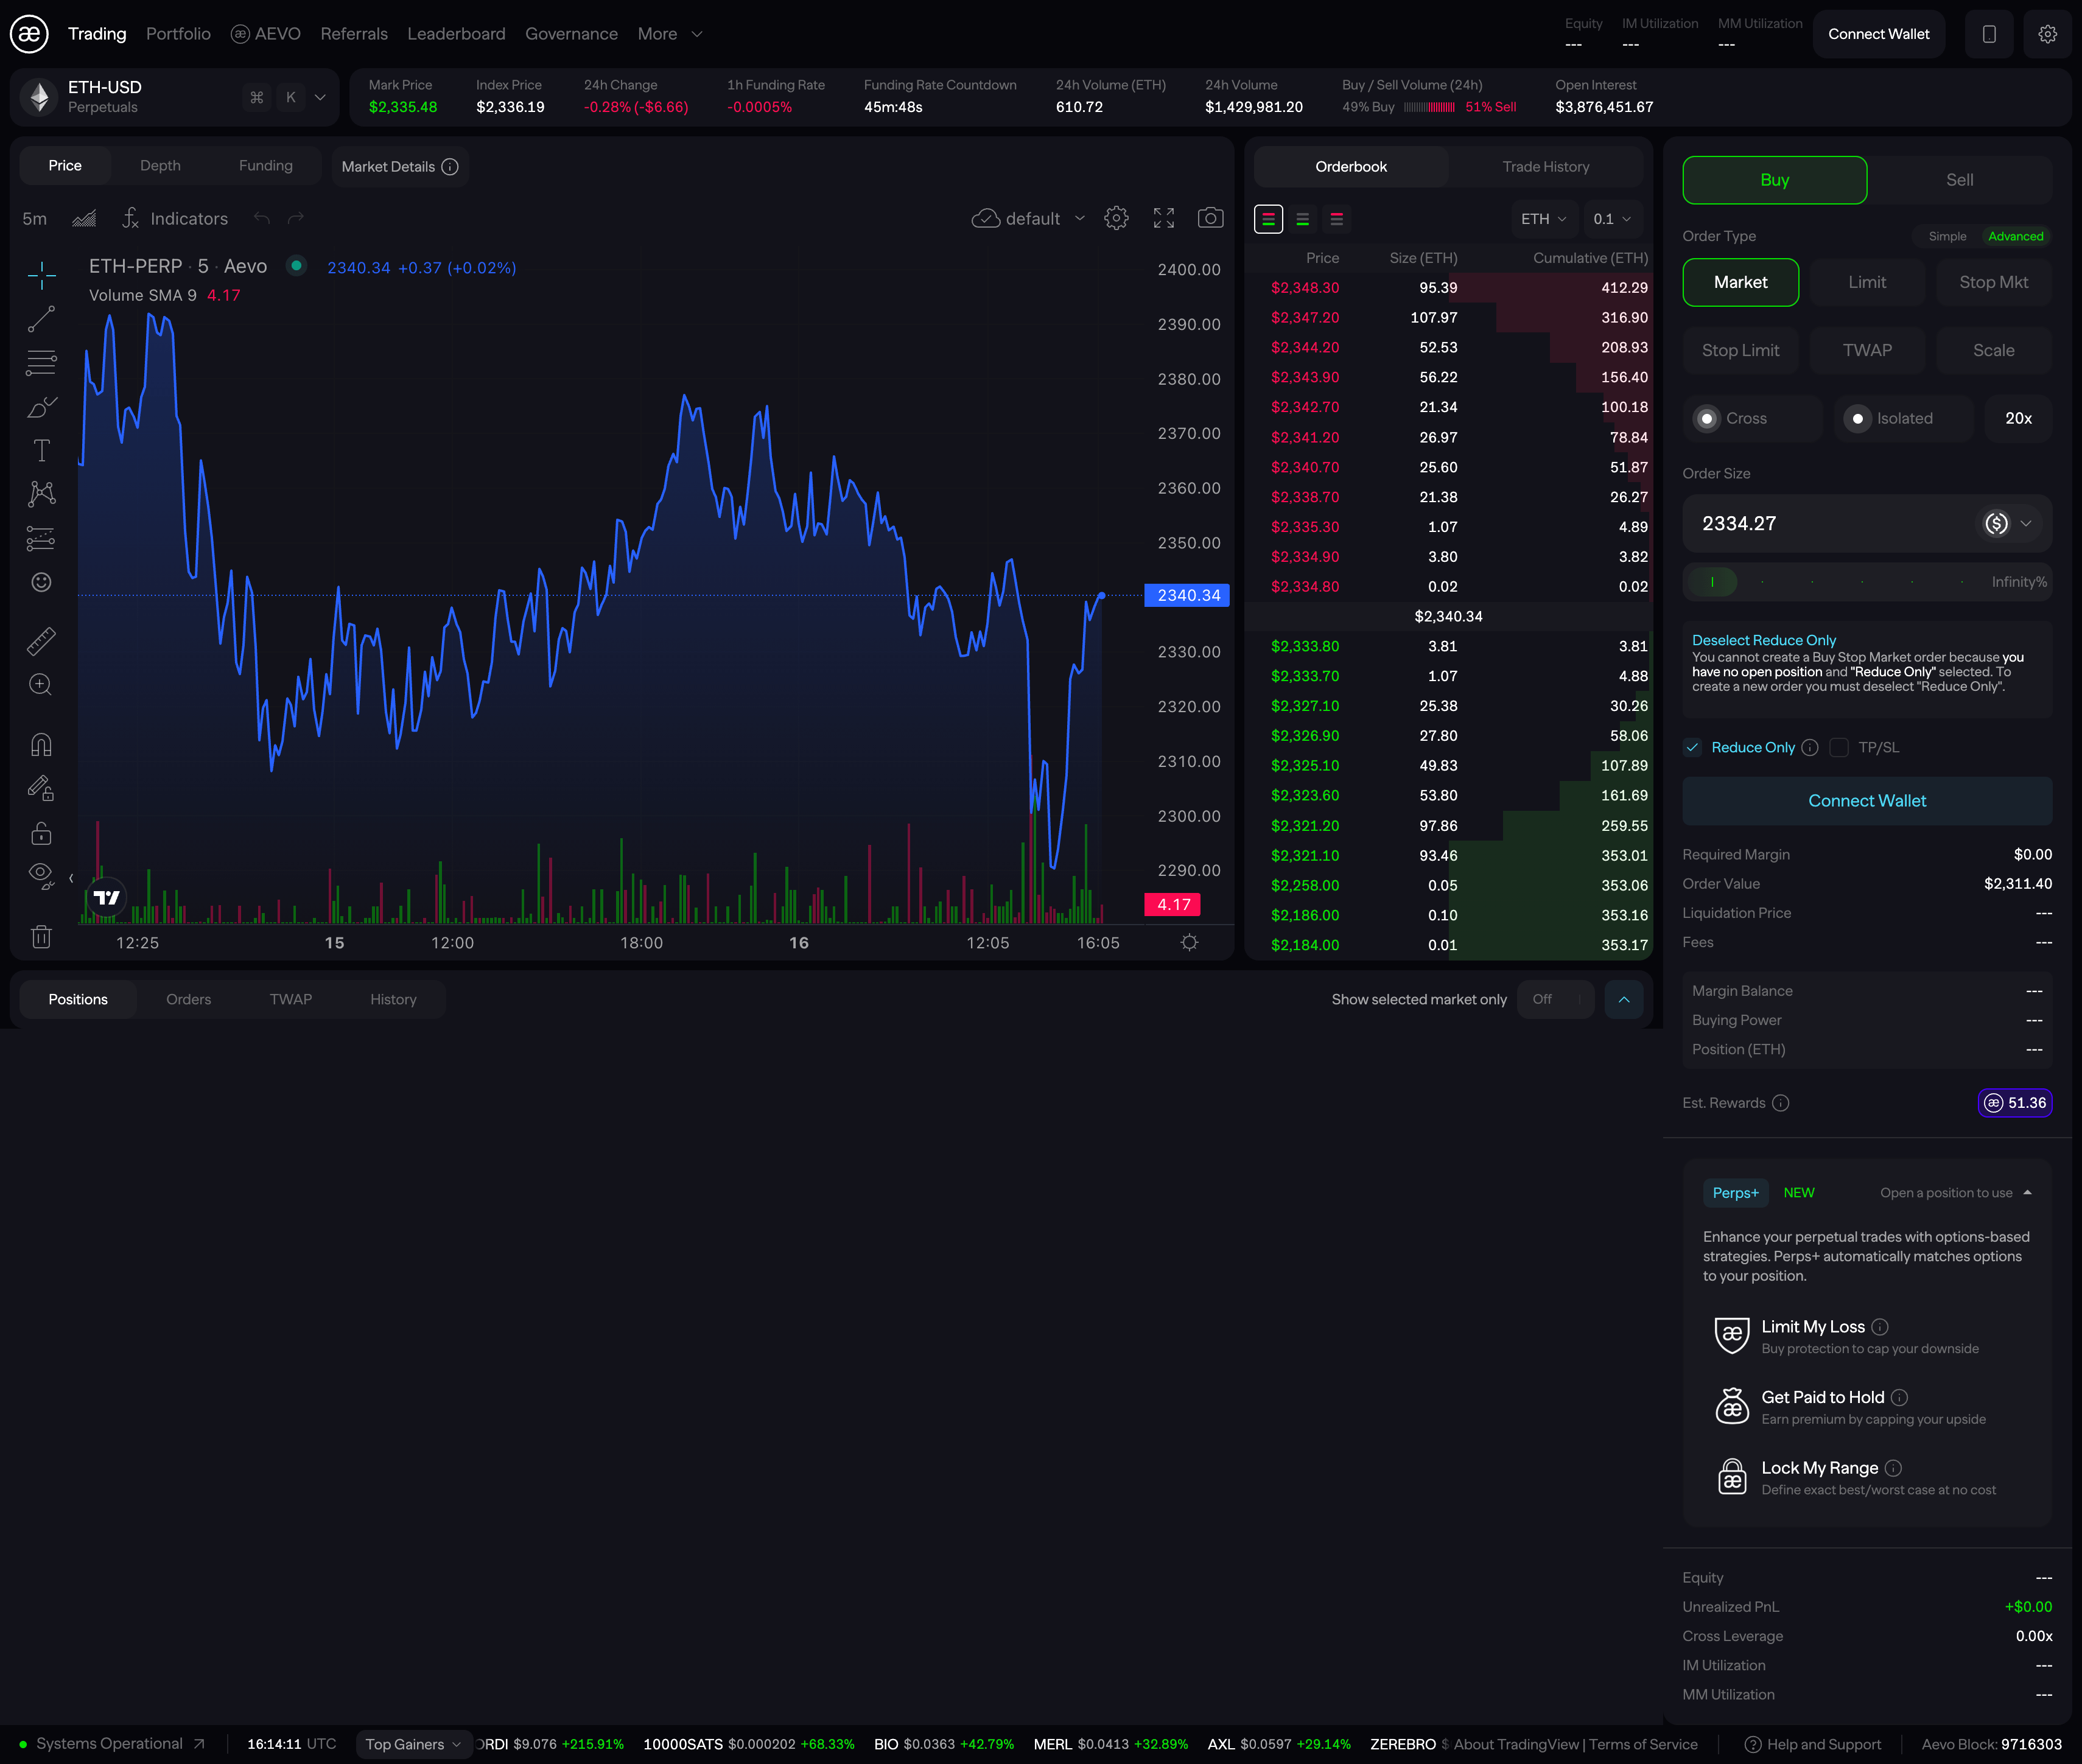Open fullscreen chart mode icon
Image resolution: width=2082 pixels, height=1764 pixels.
pyautogui.click(x=1163, y=218)
